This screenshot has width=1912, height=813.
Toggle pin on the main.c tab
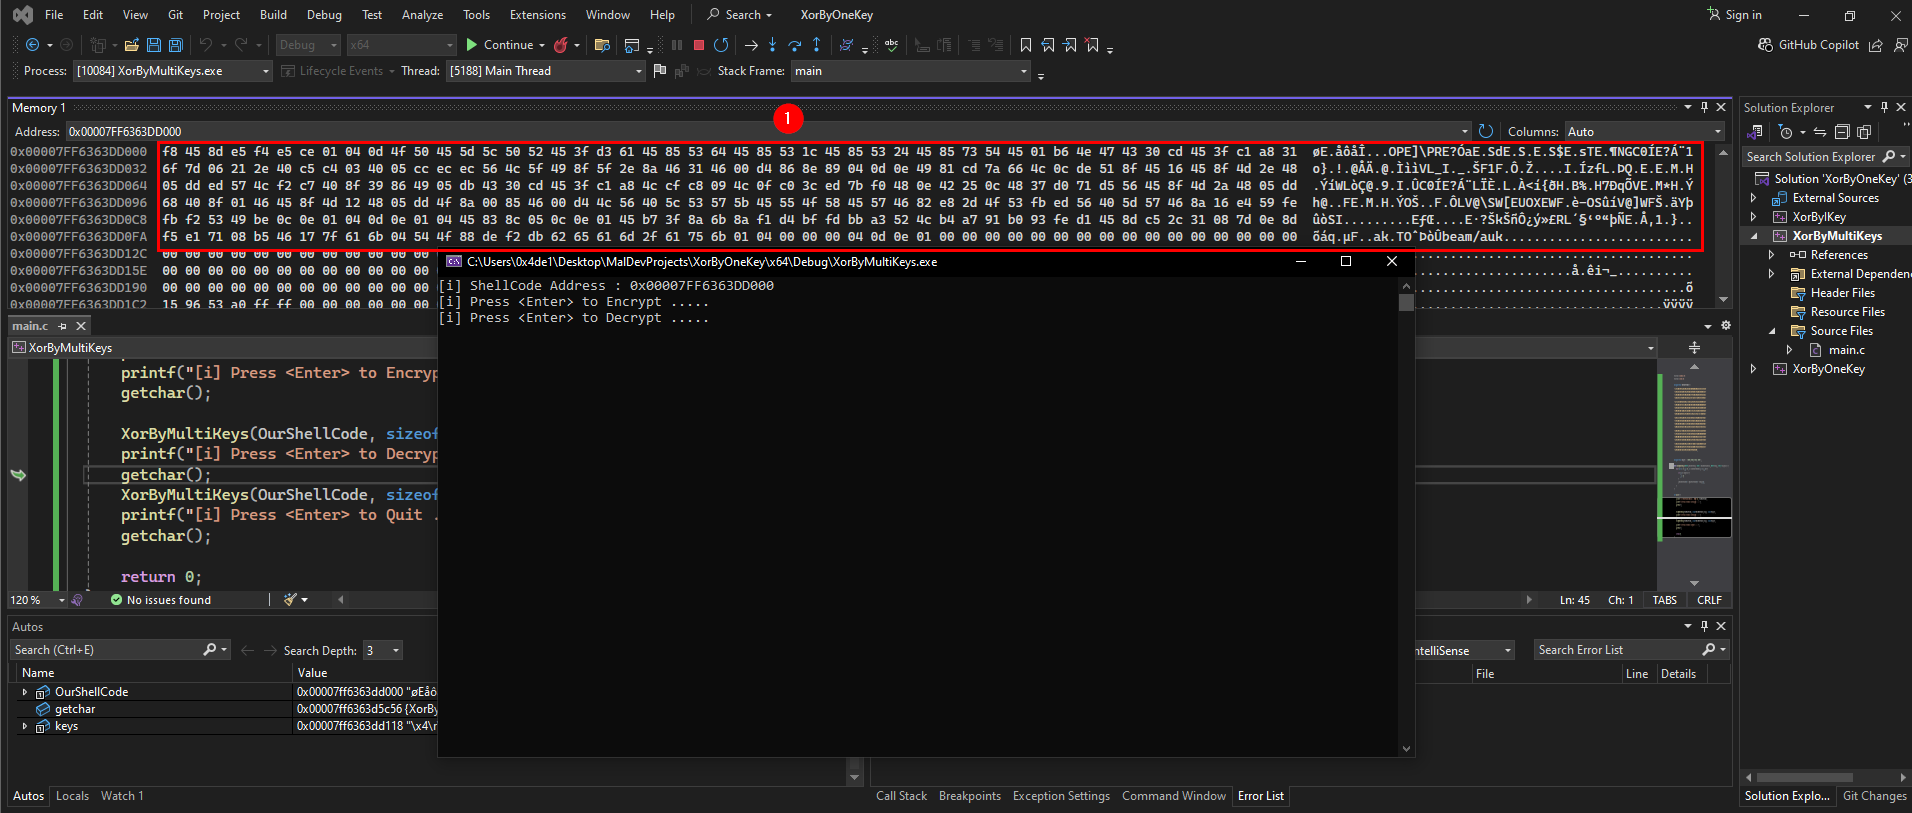[62, 326]
